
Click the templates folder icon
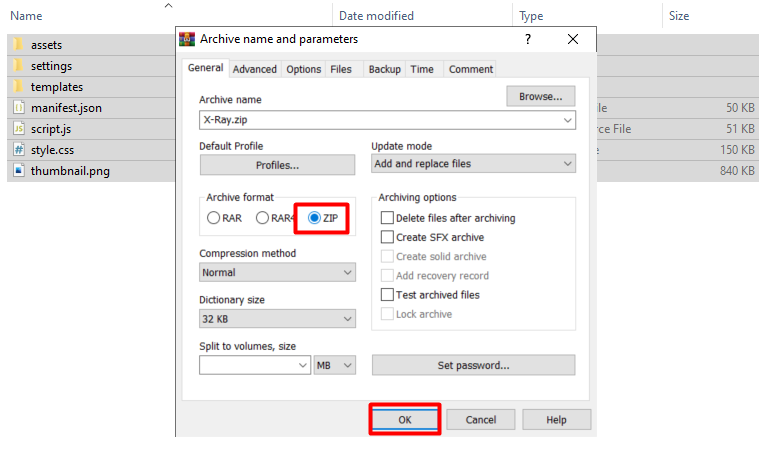(x=18, y=87)
